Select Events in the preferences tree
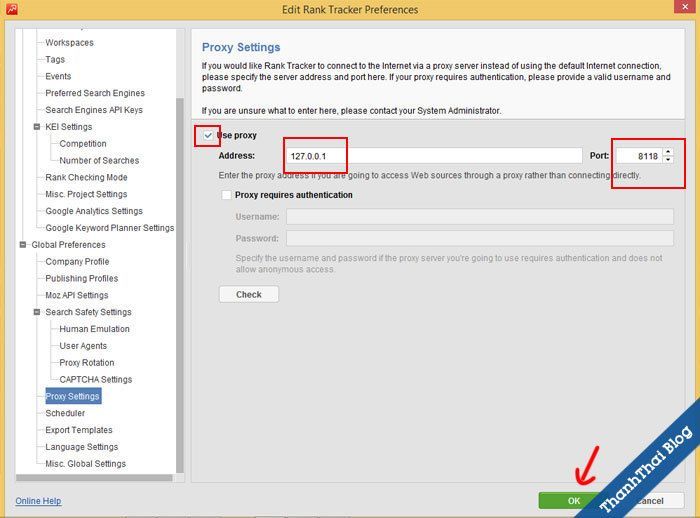The width and height of the screenshot is (700, 518). (58, 76)
